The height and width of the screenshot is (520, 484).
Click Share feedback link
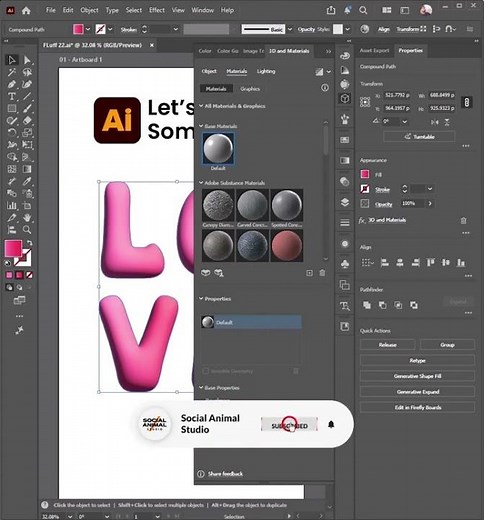(225, 474)
